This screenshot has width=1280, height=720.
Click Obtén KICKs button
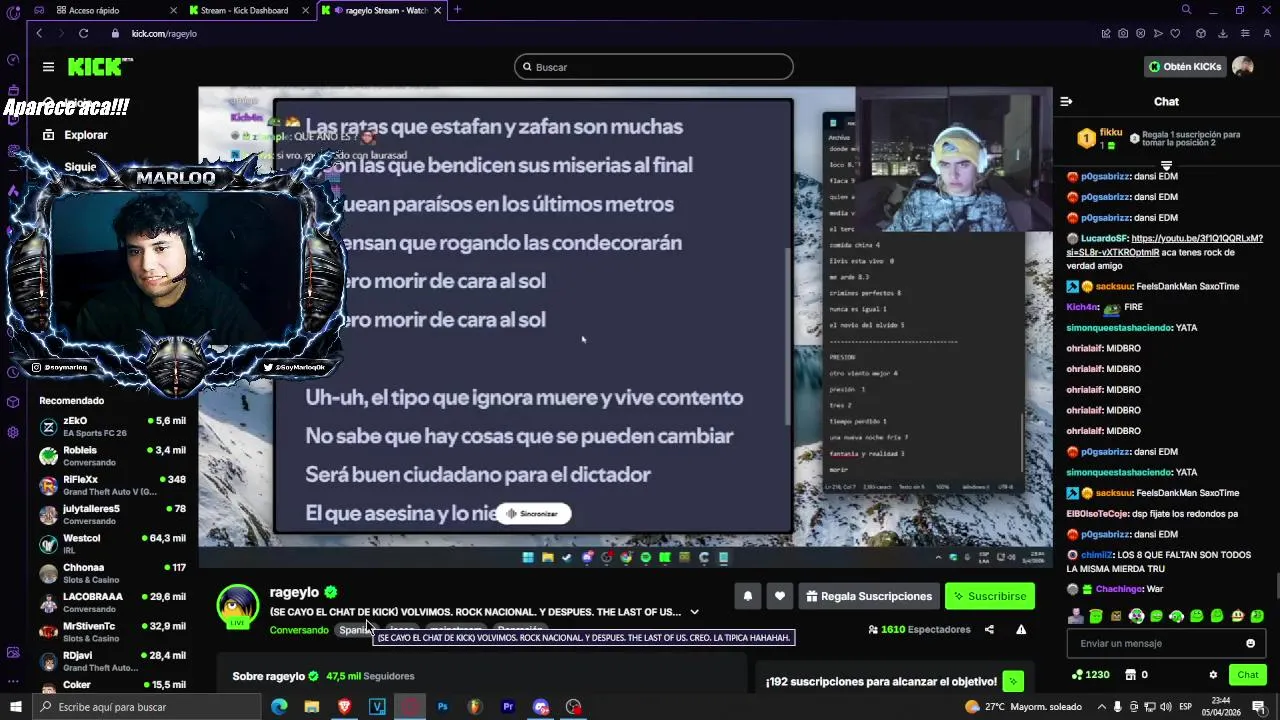(1185, 67)
